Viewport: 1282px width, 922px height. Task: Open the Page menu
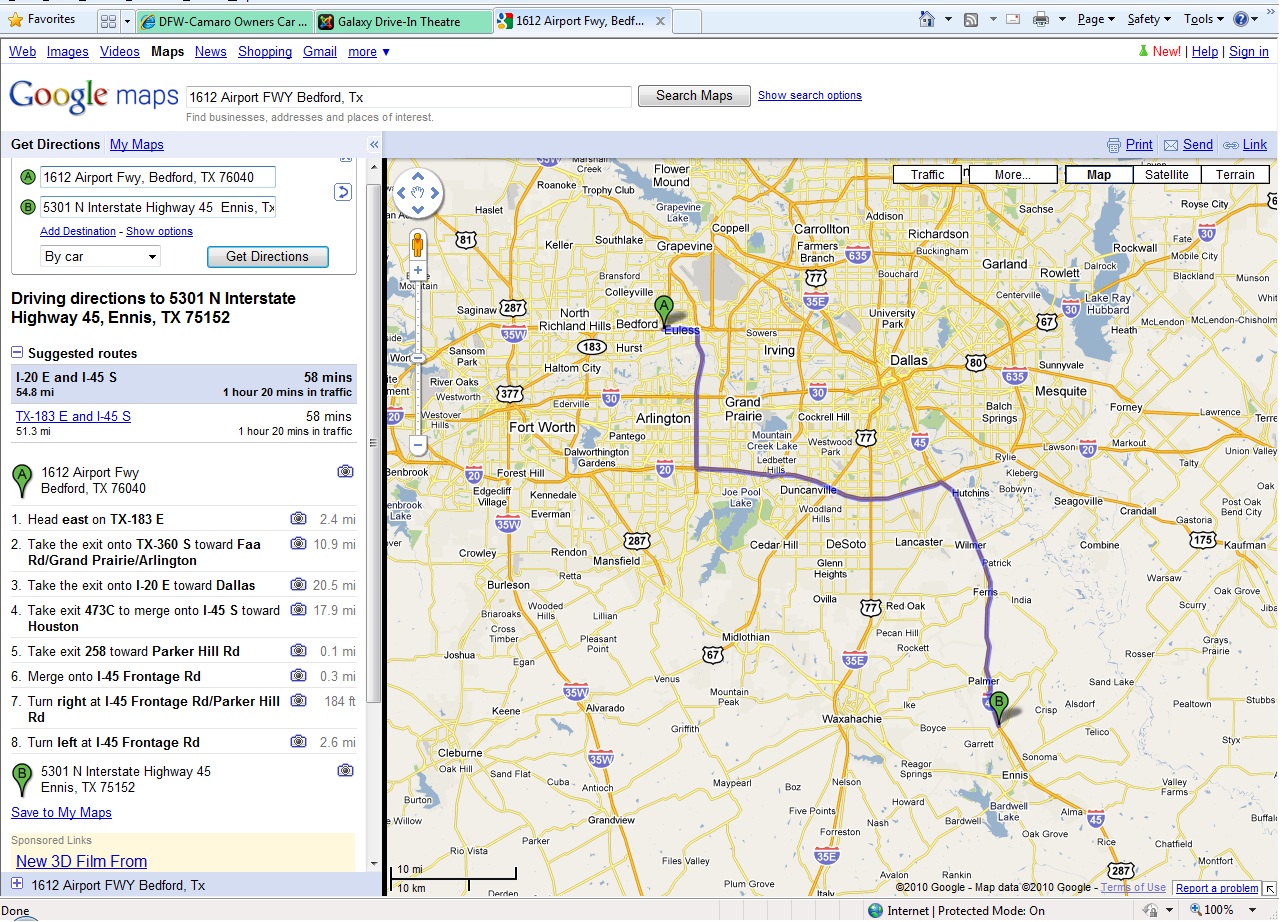coord(1097,19)
